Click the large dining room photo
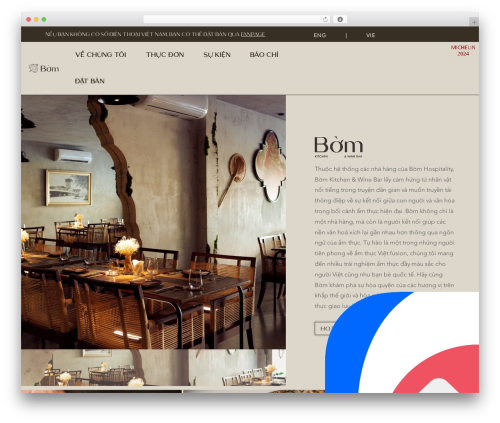 [x=153, y=222]
